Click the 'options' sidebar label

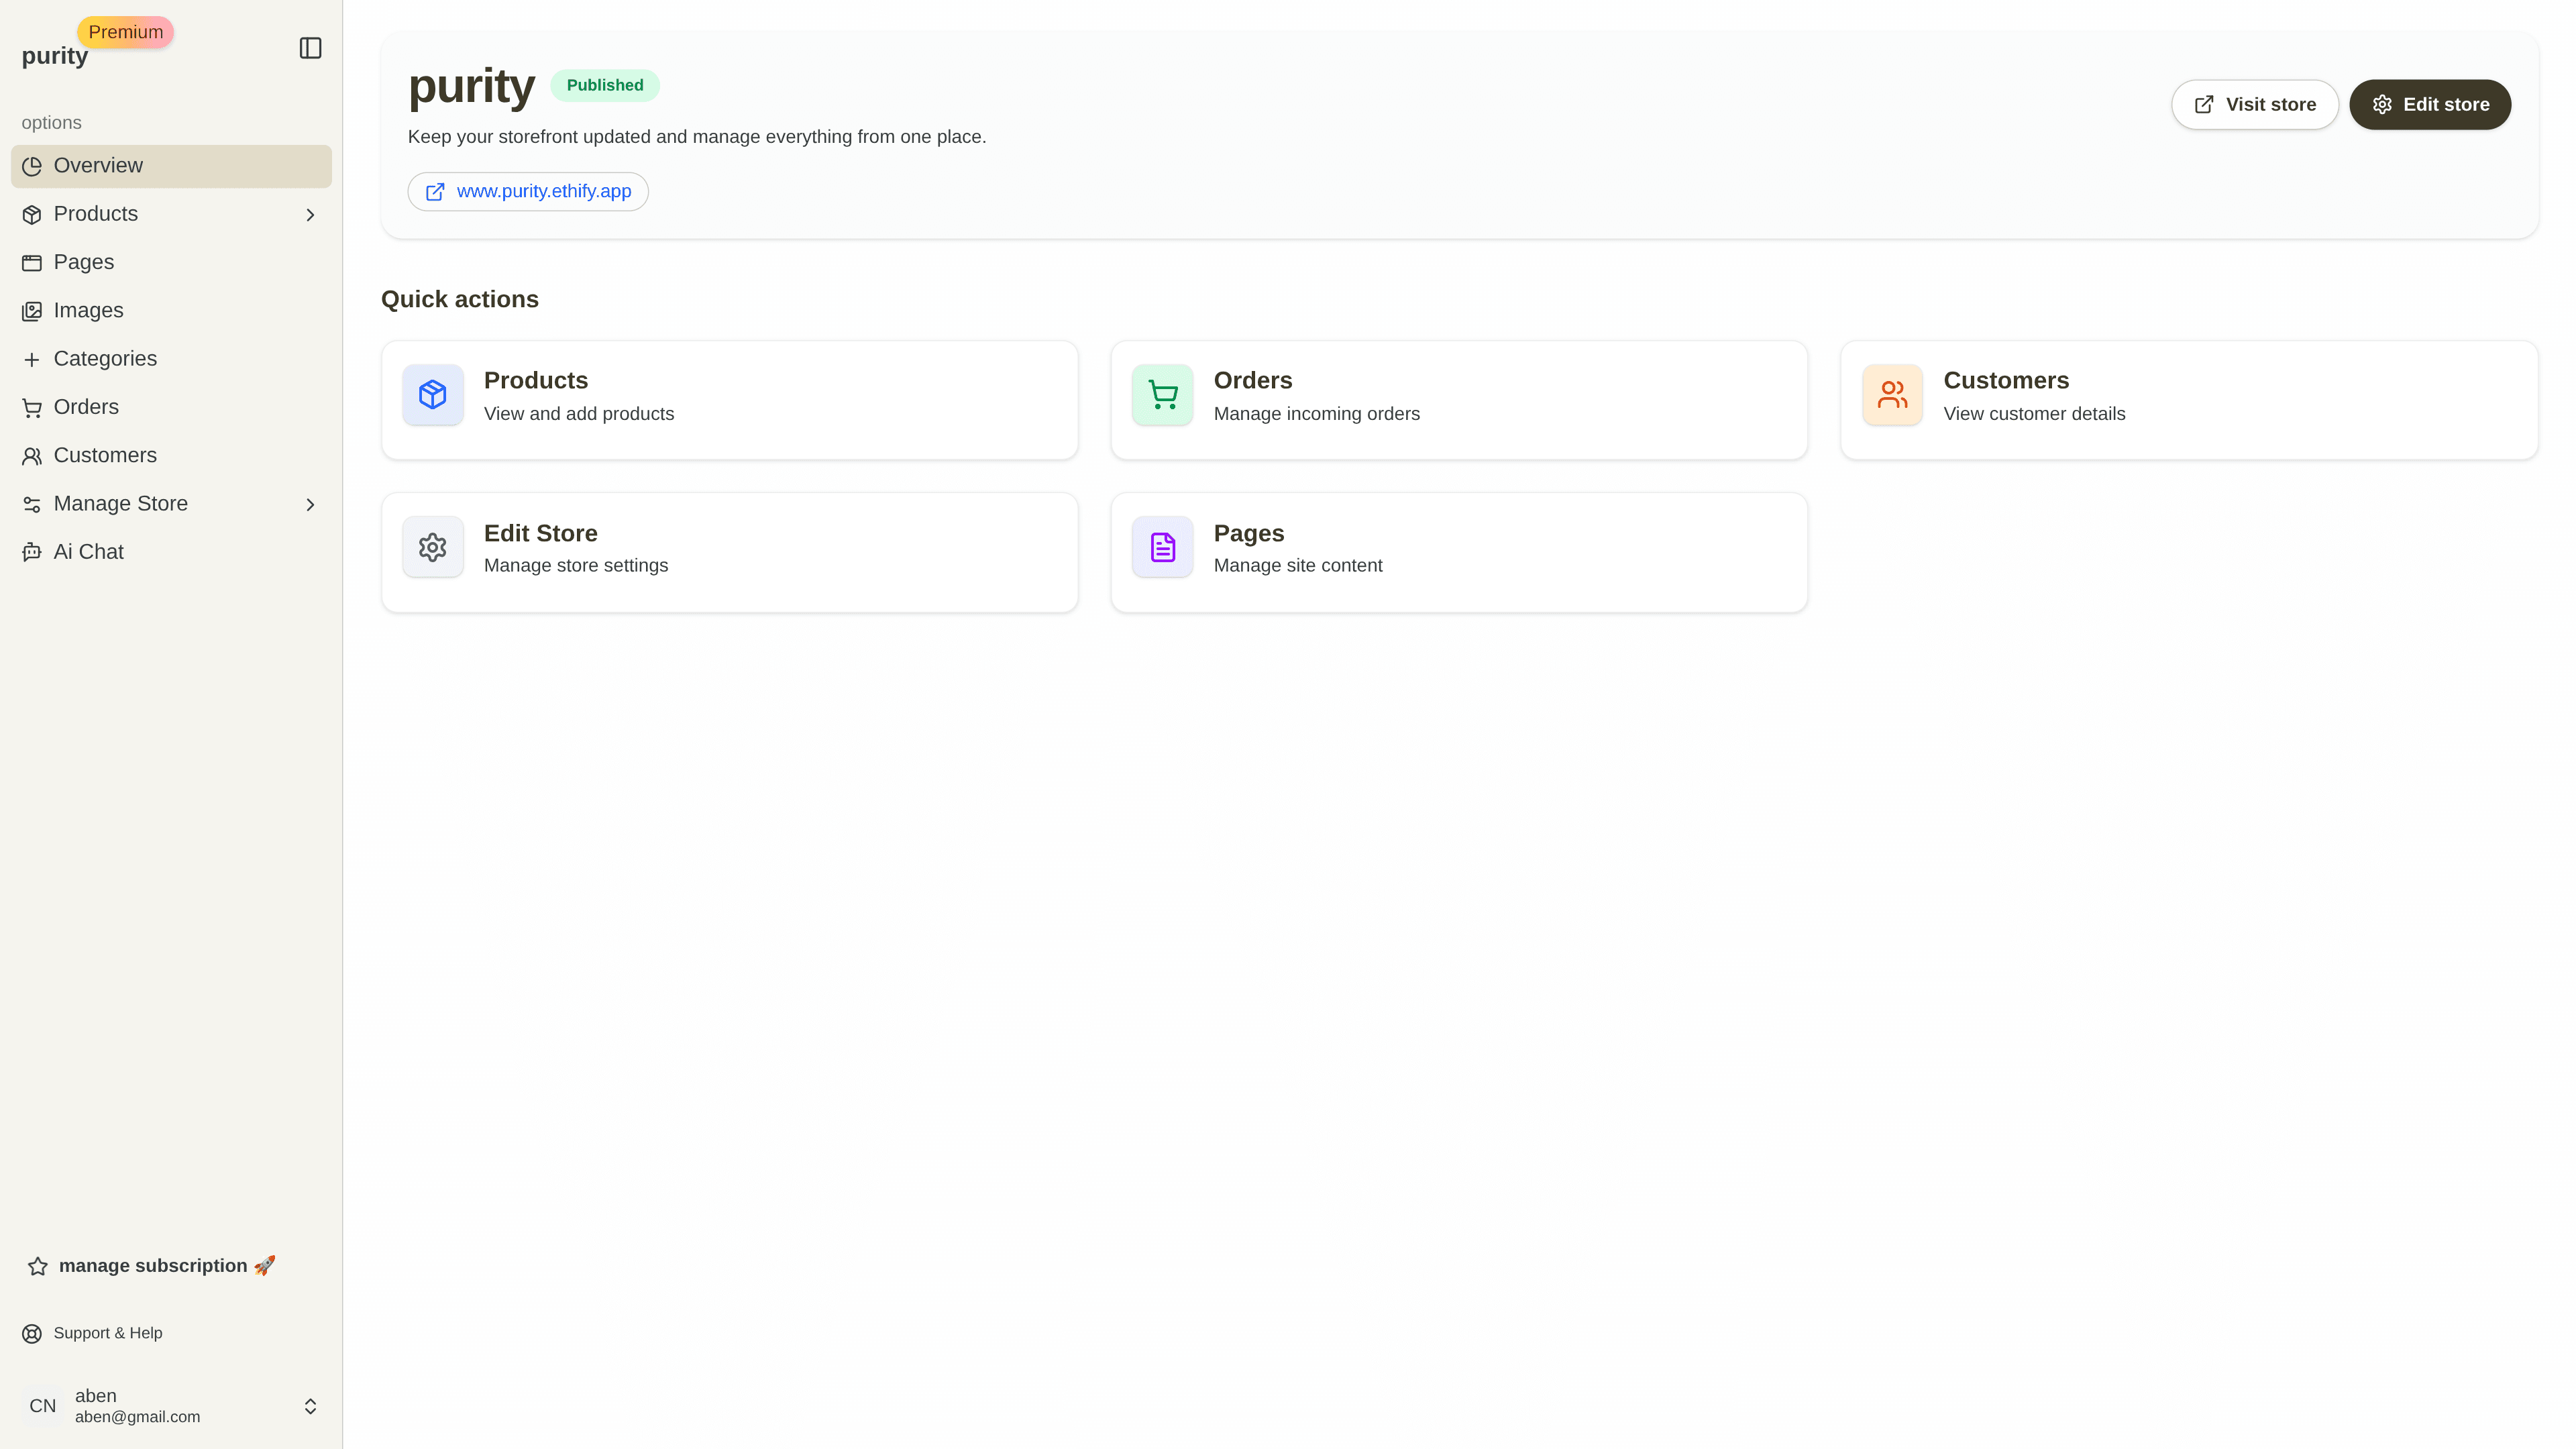[x=51, y=123]
